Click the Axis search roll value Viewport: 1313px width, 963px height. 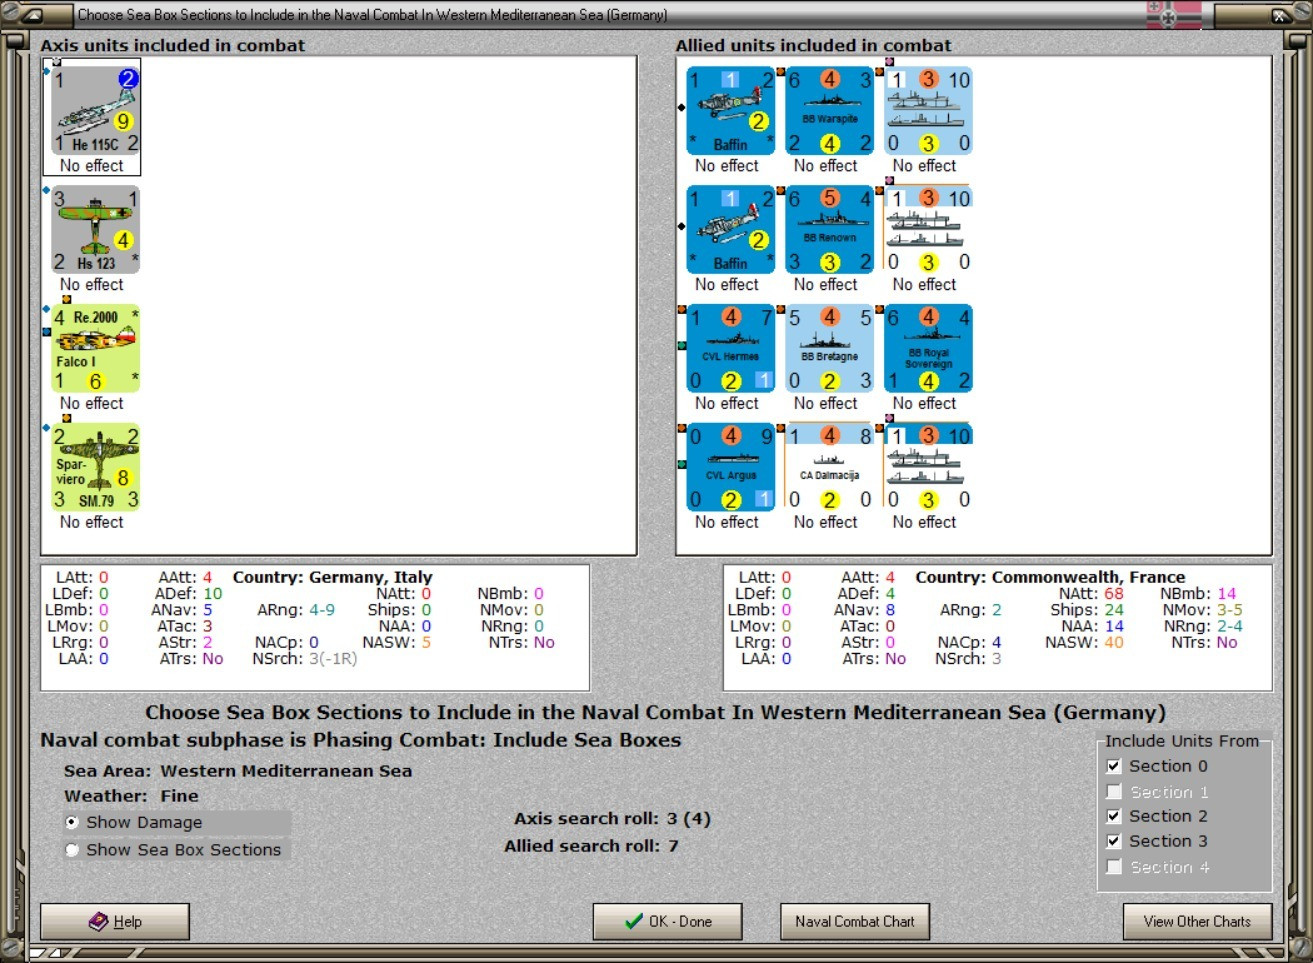[x=689, y=818]
